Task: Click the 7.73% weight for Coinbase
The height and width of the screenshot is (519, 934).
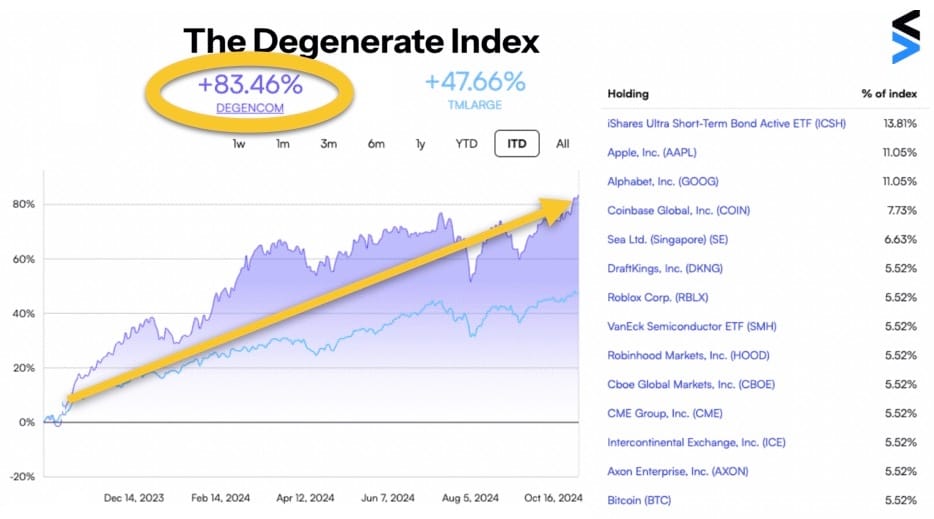Action: click(x=902, y=210)
